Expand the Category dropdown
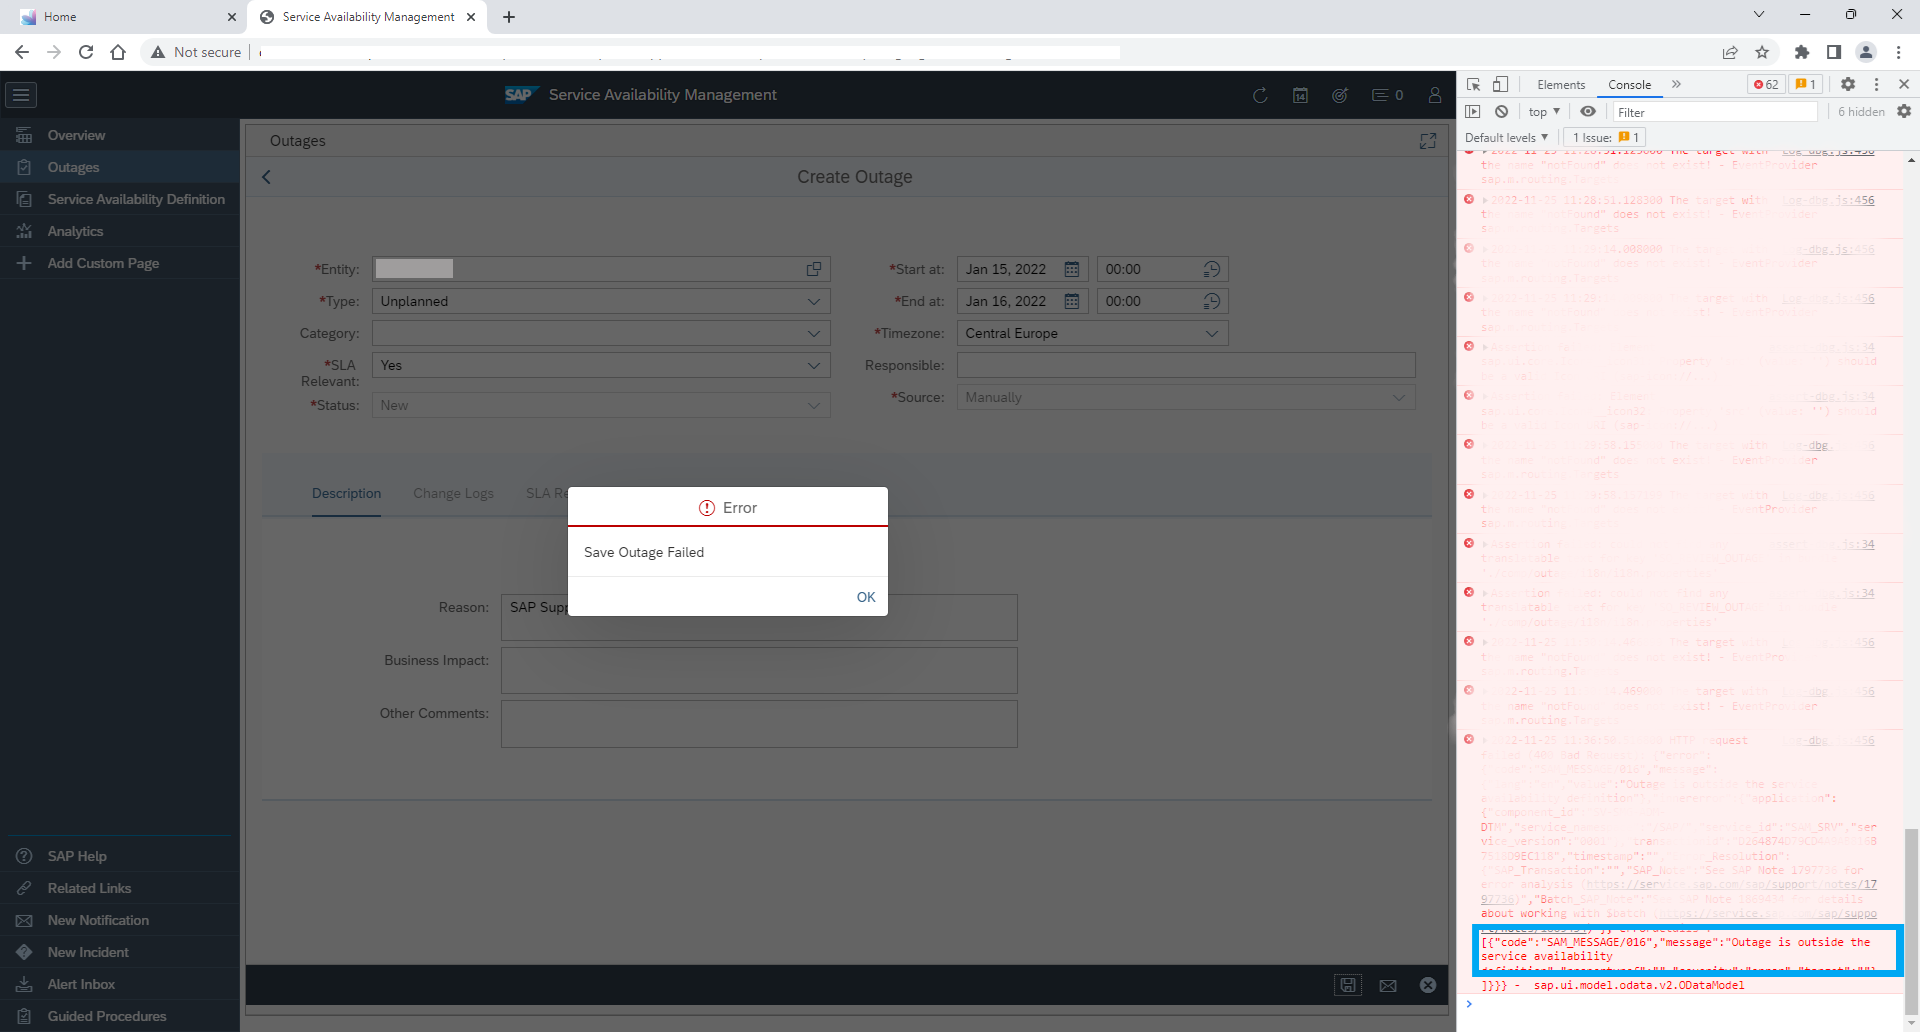 [x=814, y=333]
